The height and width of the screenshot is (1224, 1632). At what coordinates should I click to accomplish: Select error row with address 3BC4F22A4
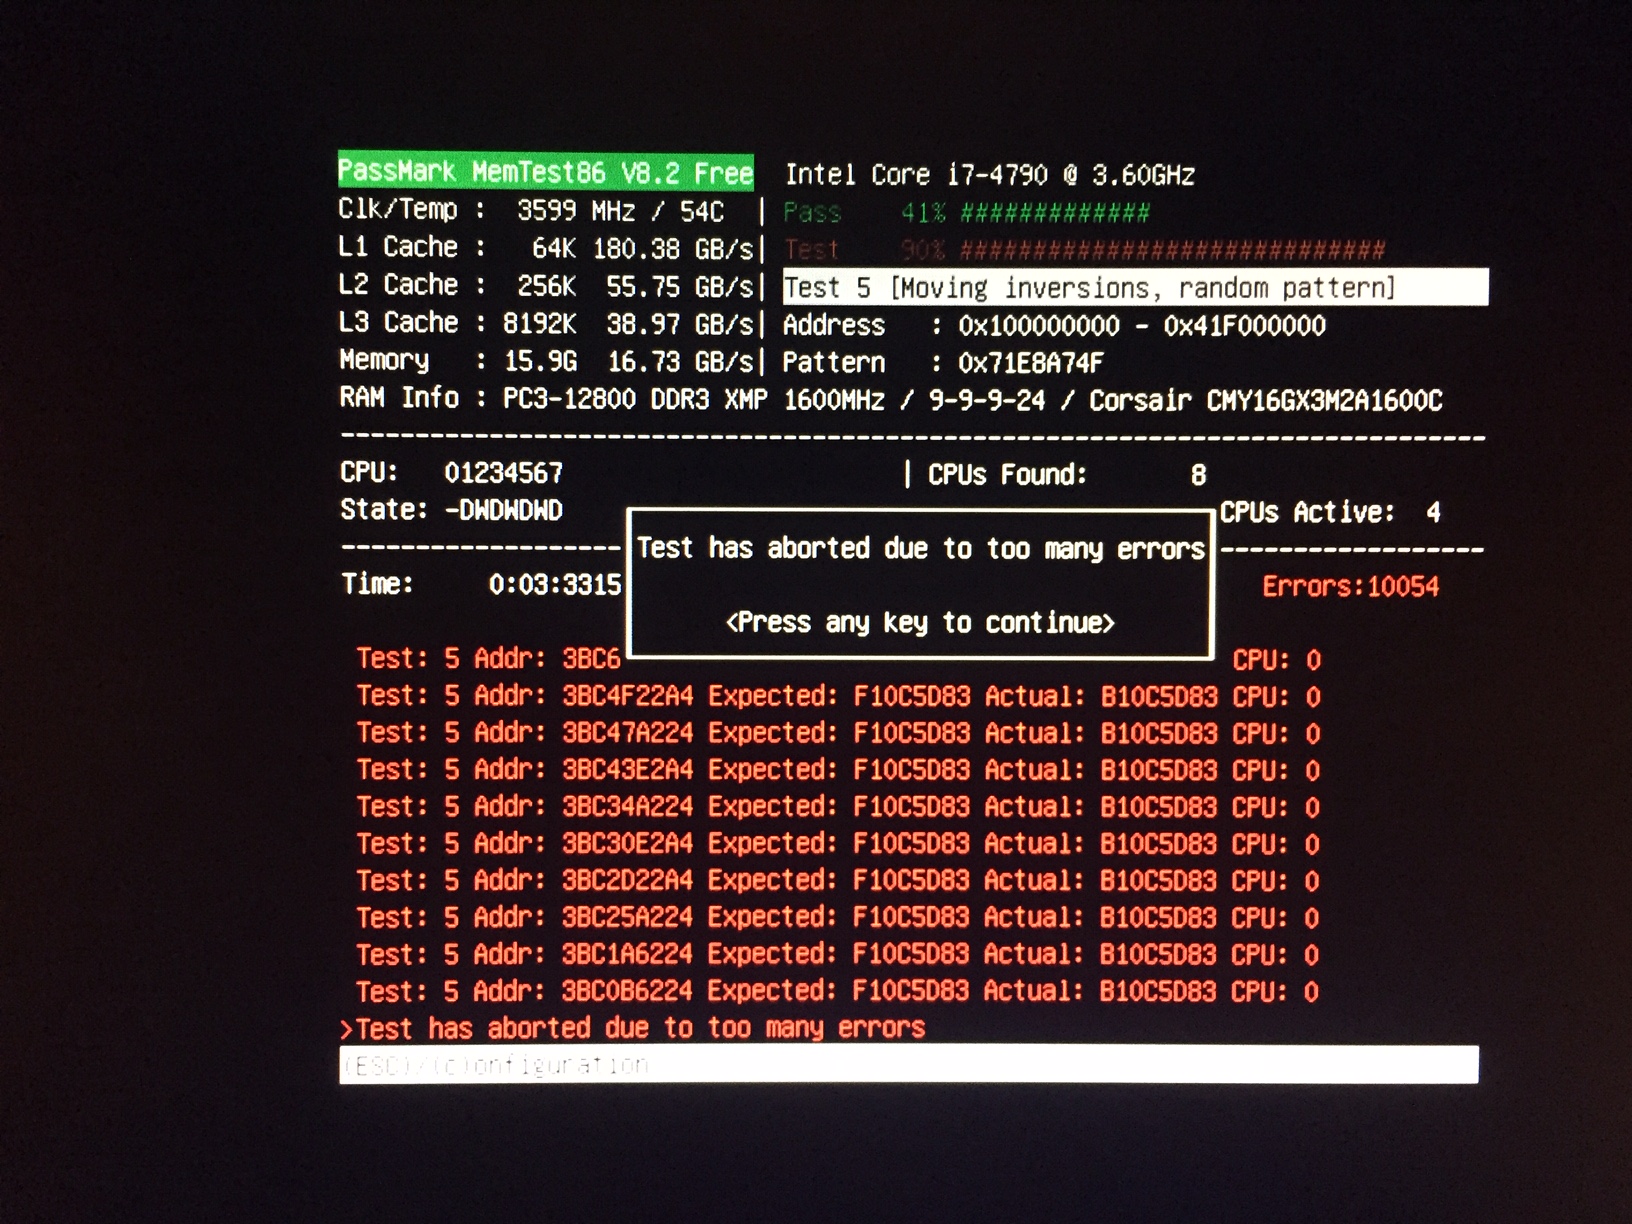click(838, 696)
